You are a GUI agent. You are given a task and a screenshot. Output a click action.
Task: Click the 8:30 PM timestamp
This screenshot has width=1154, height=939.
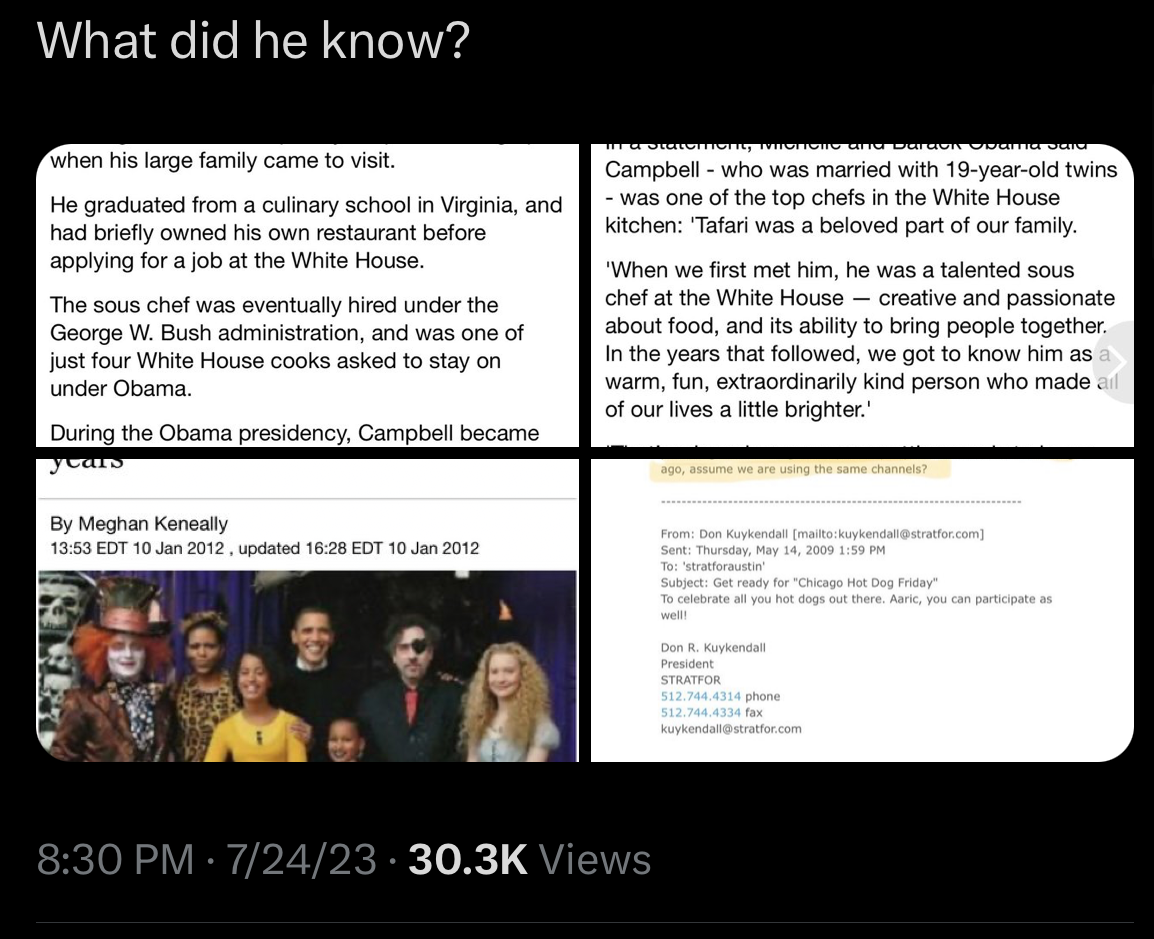(x=115, y=860)
